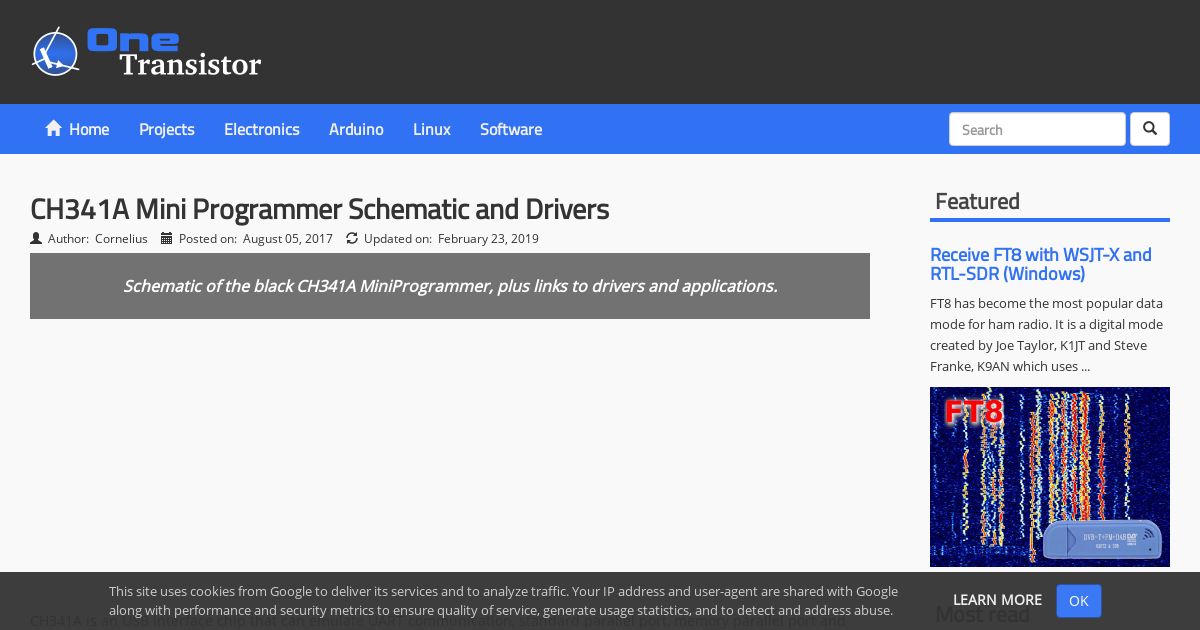The width and height of the screenshot is (1200, 630).
Task: Open the Home menu item
Action: [77, 129]
